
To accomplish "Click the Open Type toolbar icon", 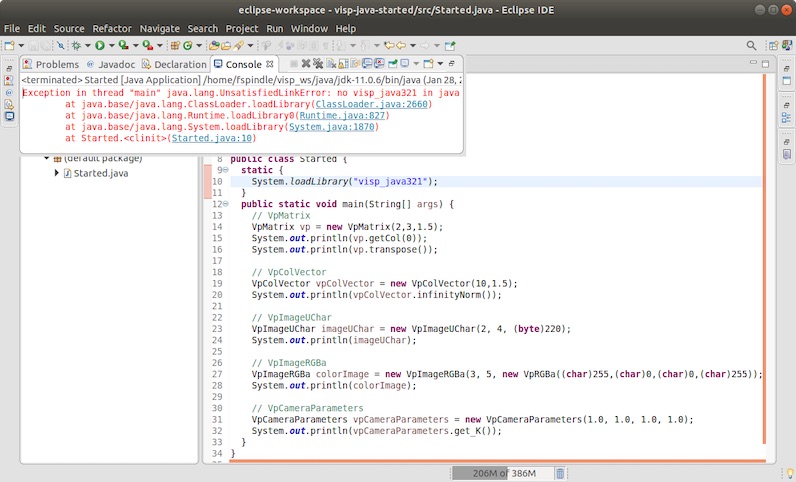I will (213, 46).
